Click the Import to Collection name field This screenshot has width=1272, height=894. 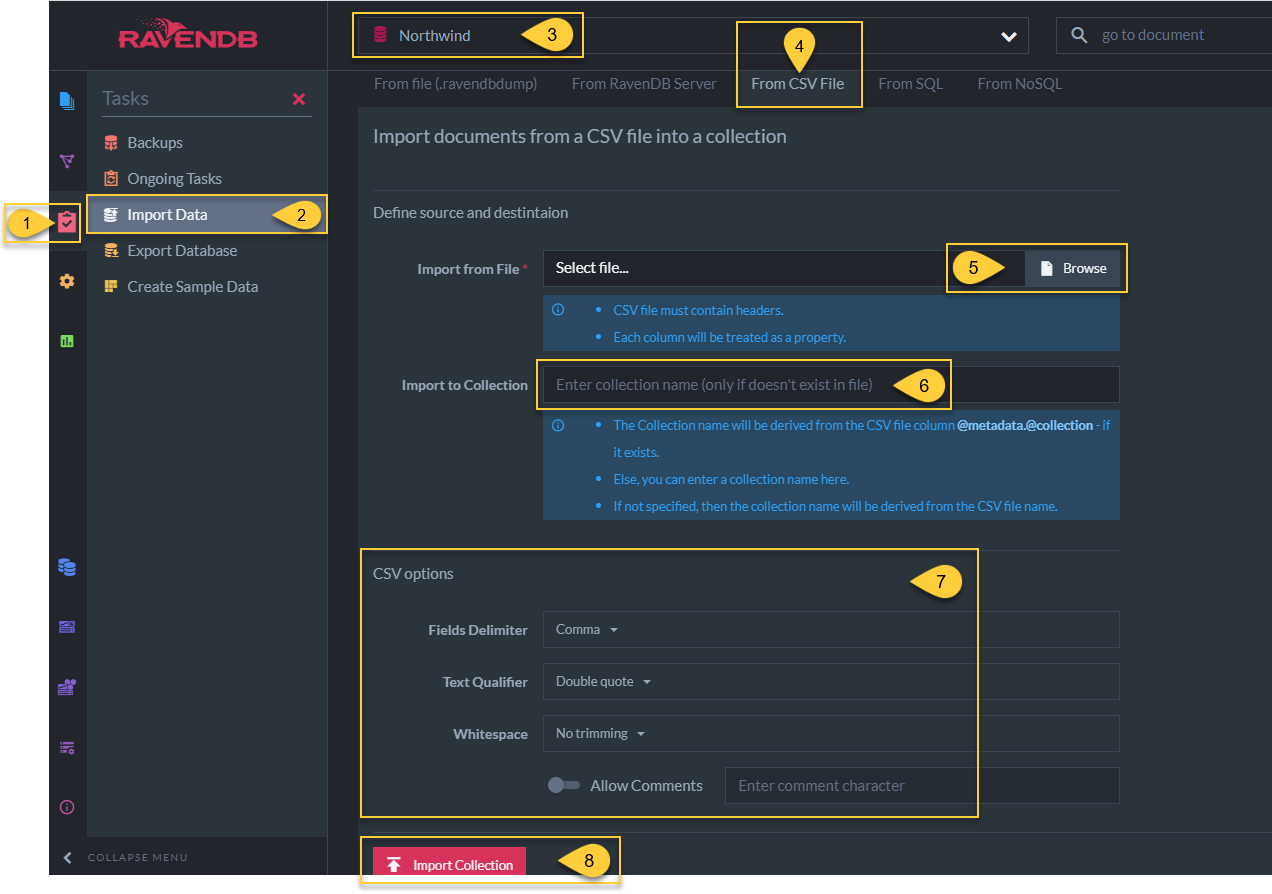(x=831, y=385)
